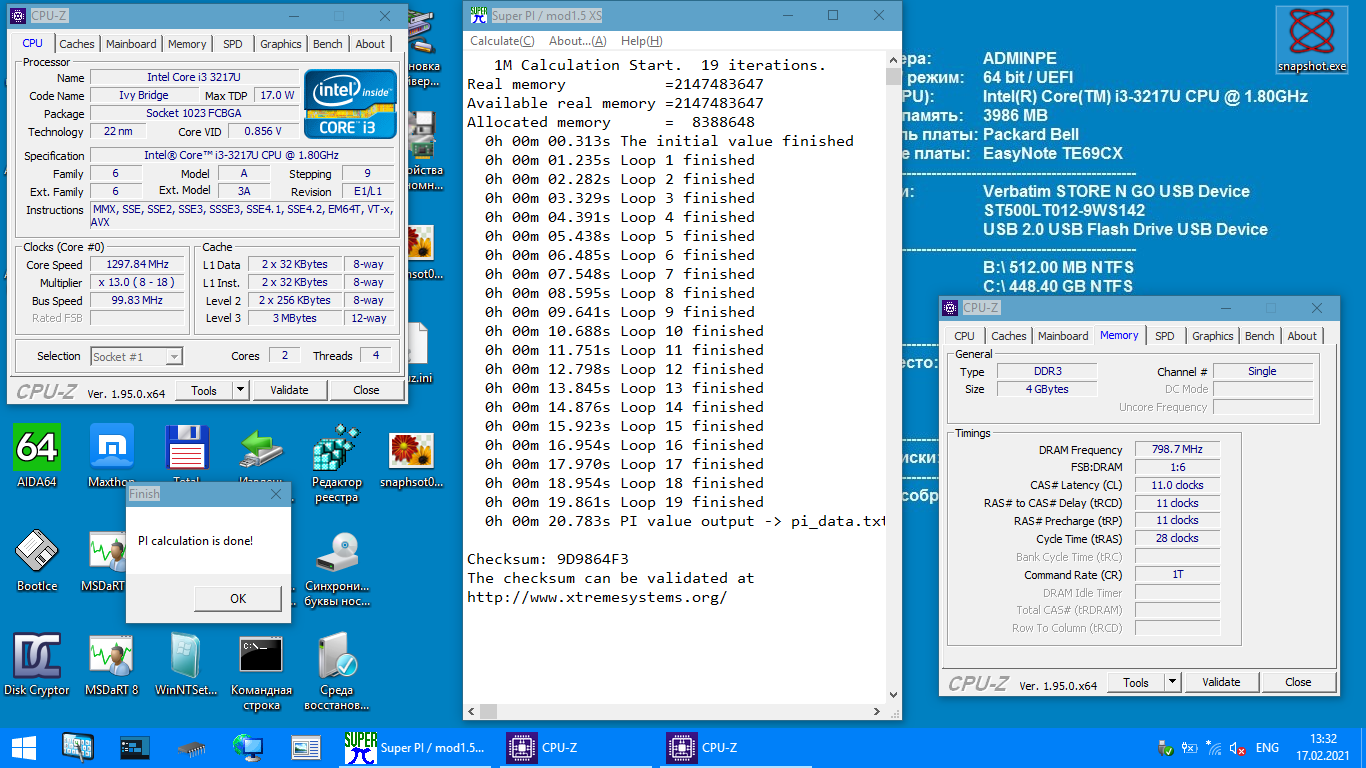Switch to SPD tab in CPU-Z Memory window

(1165, 336)
